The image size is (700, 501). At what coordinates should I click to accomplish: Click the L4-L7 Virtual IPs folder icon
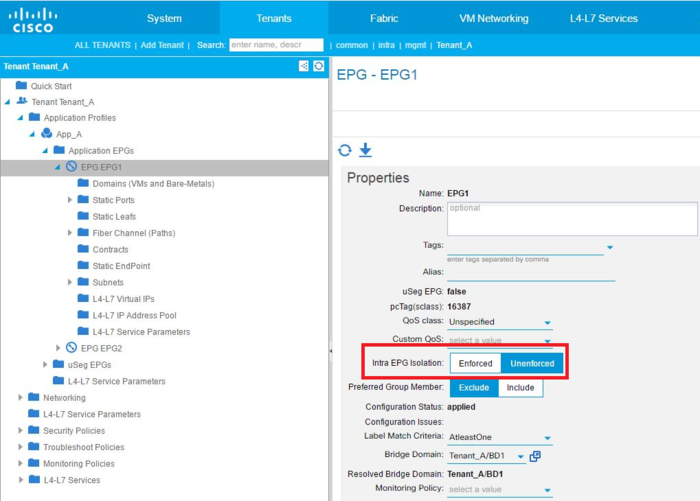point(83,298)
